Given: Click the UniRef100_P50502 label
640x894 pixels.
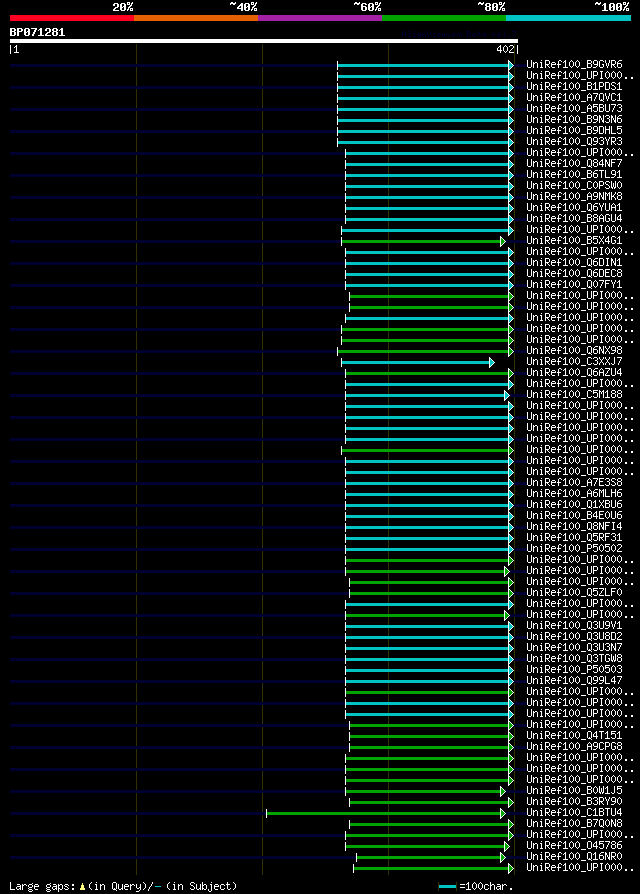Looking at the screenshot, I should tap(574, 548).
